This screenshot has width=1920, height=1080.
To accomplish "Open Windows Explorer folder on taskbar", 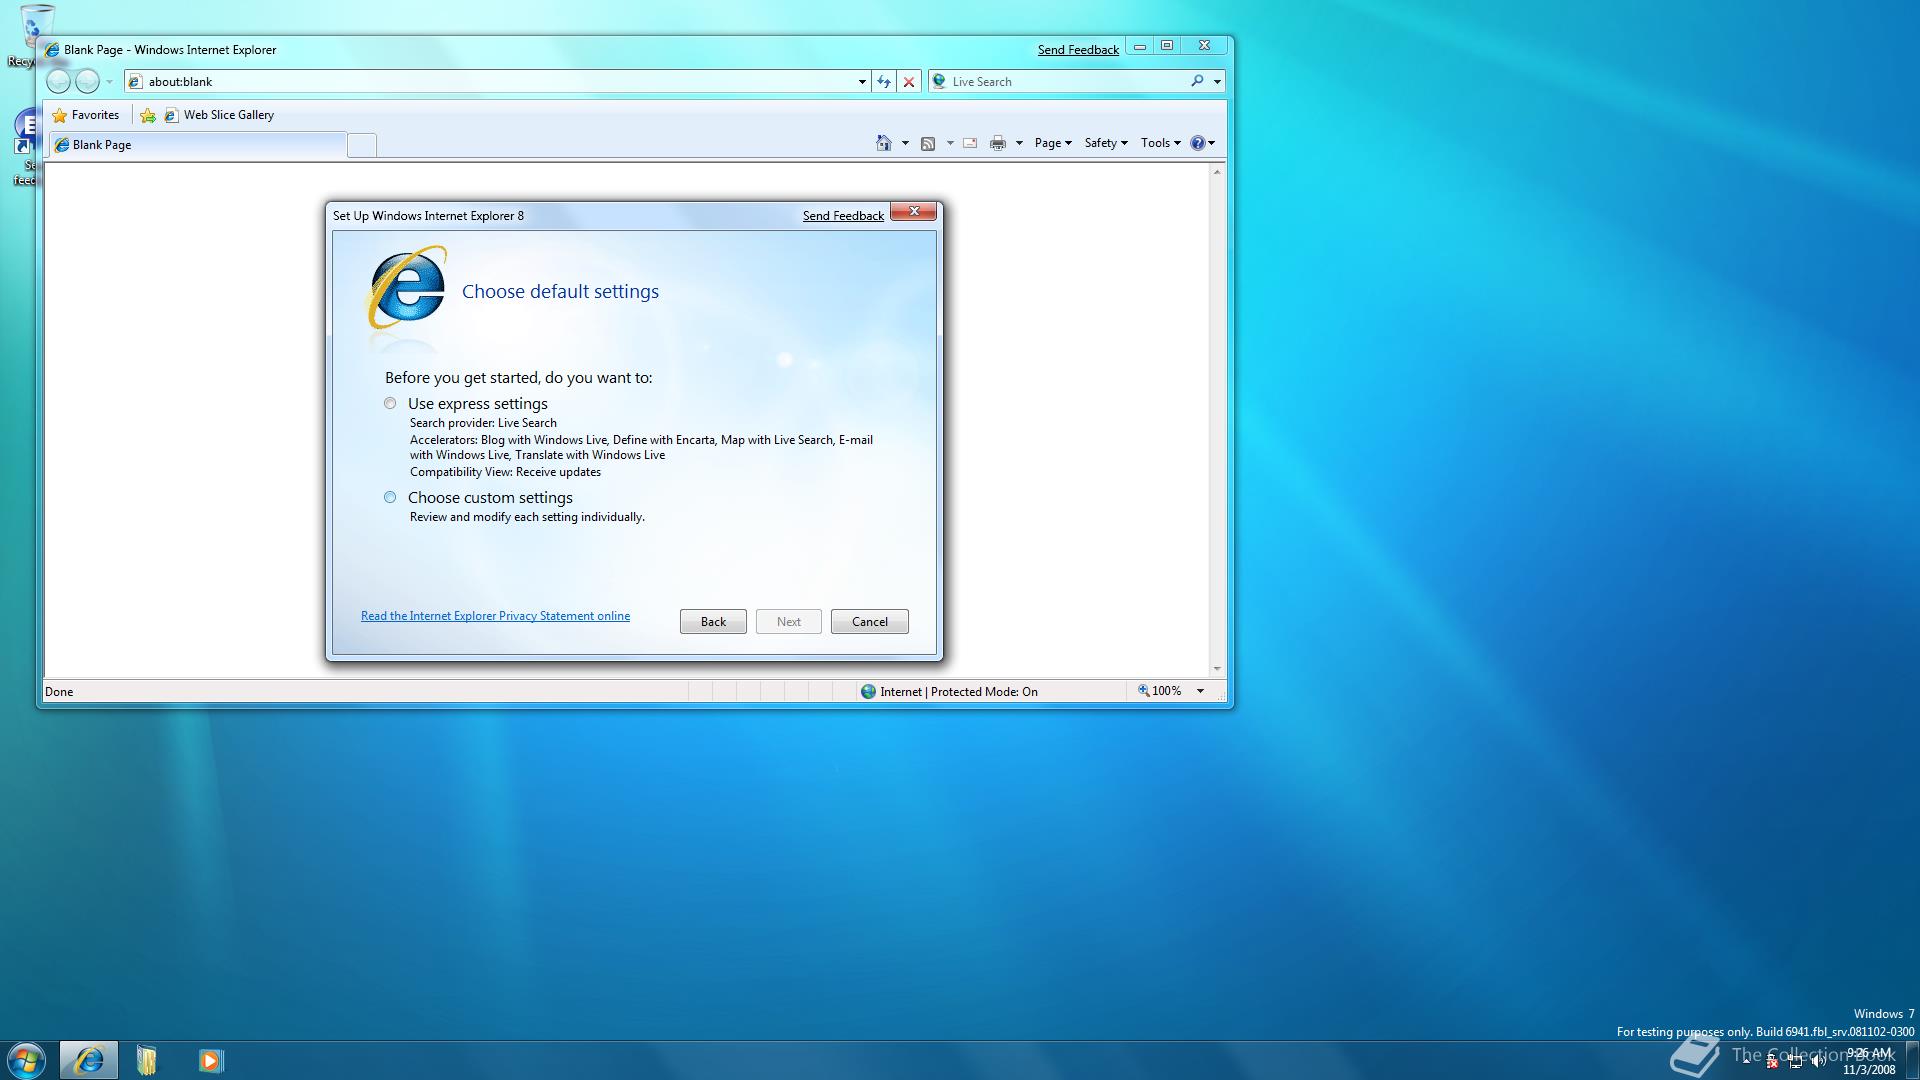I will [x=147, y=1060].
